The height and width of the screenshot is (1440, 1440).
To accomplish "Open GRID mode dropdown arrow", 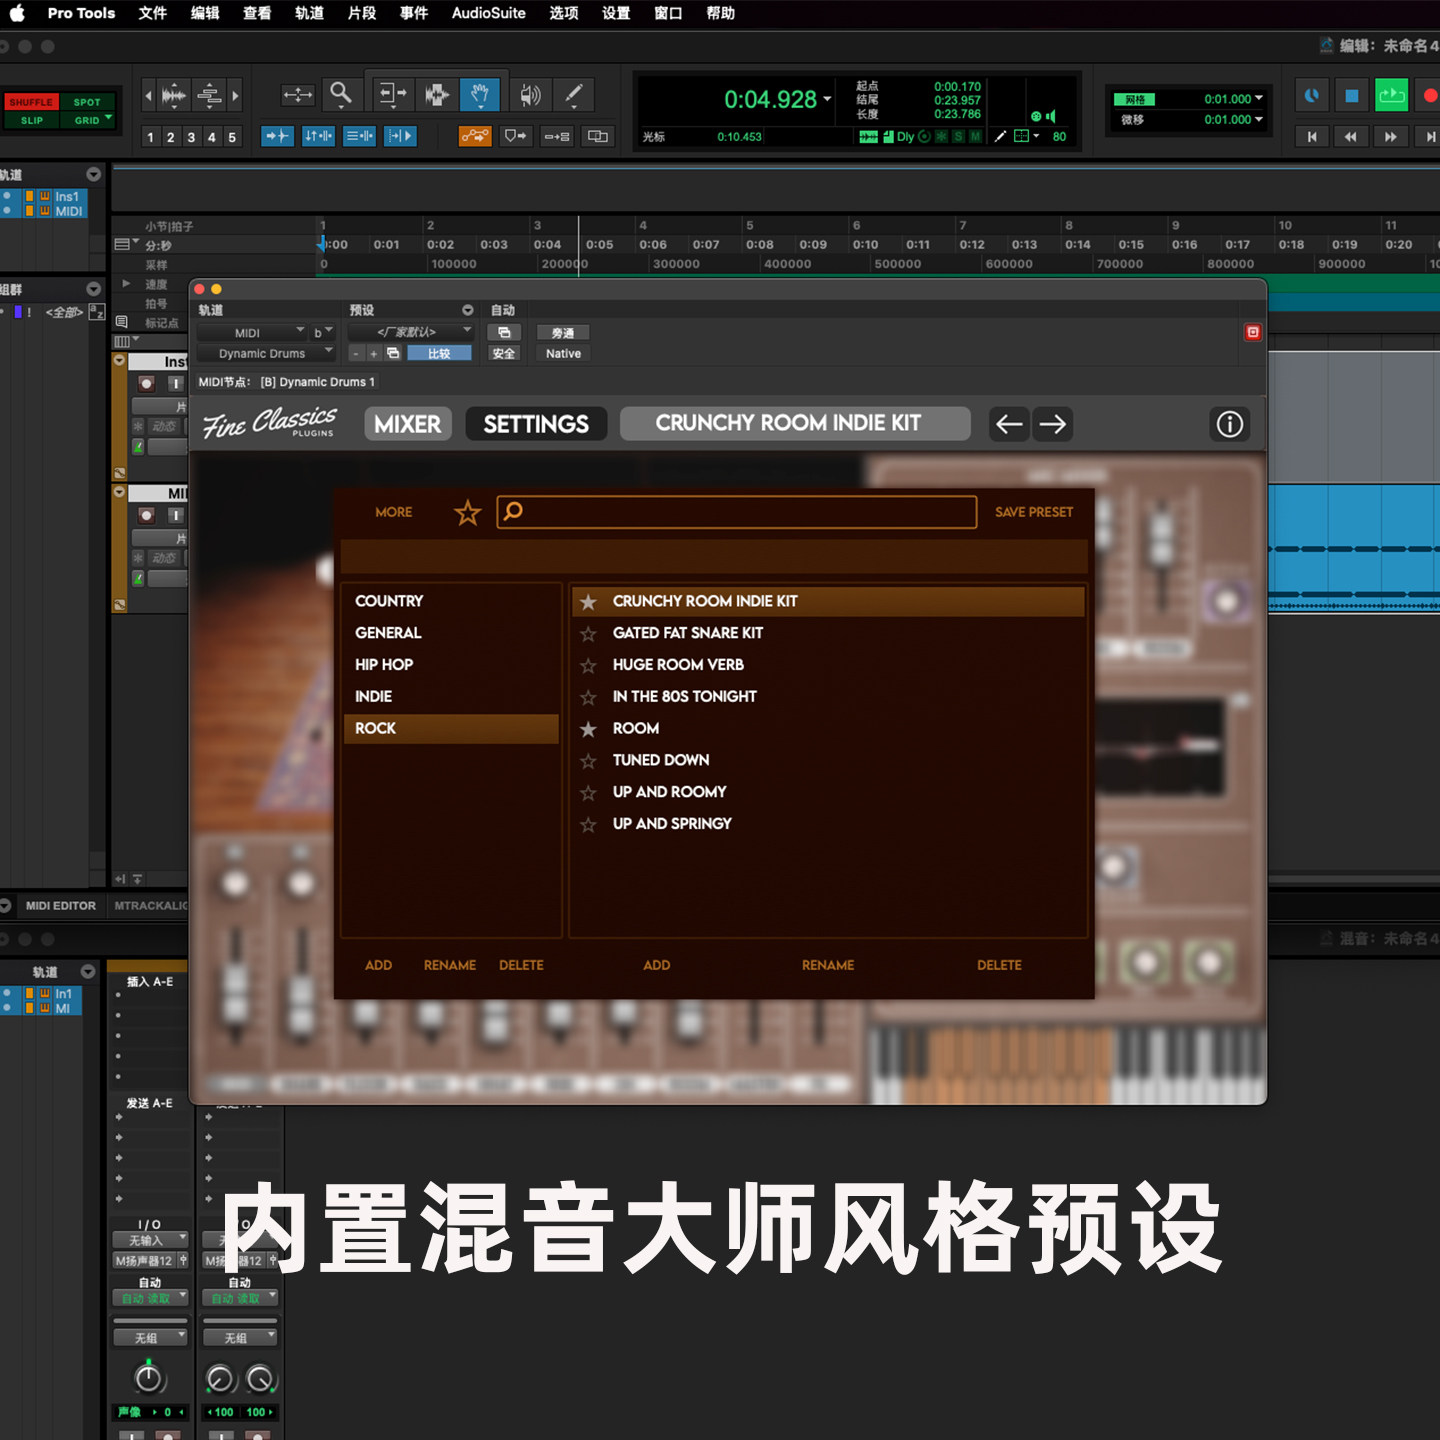I will (108, 118).
